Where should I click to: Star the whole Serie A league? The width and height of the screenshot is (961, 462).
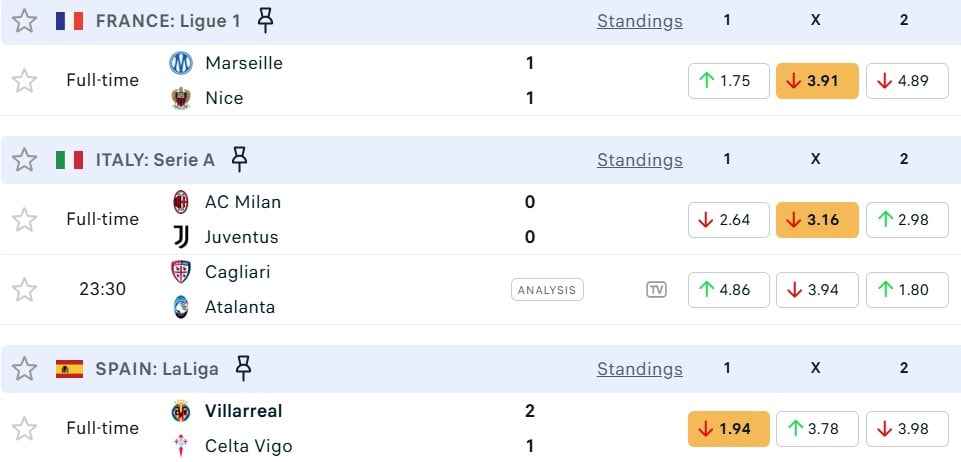click(x=24, y=160)
